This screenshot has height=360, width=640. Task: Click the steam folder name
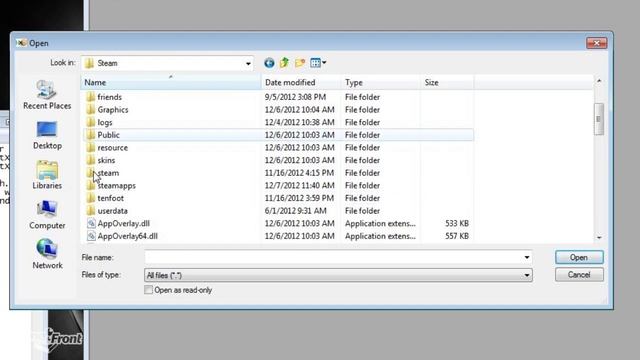[x=108, y=173]
